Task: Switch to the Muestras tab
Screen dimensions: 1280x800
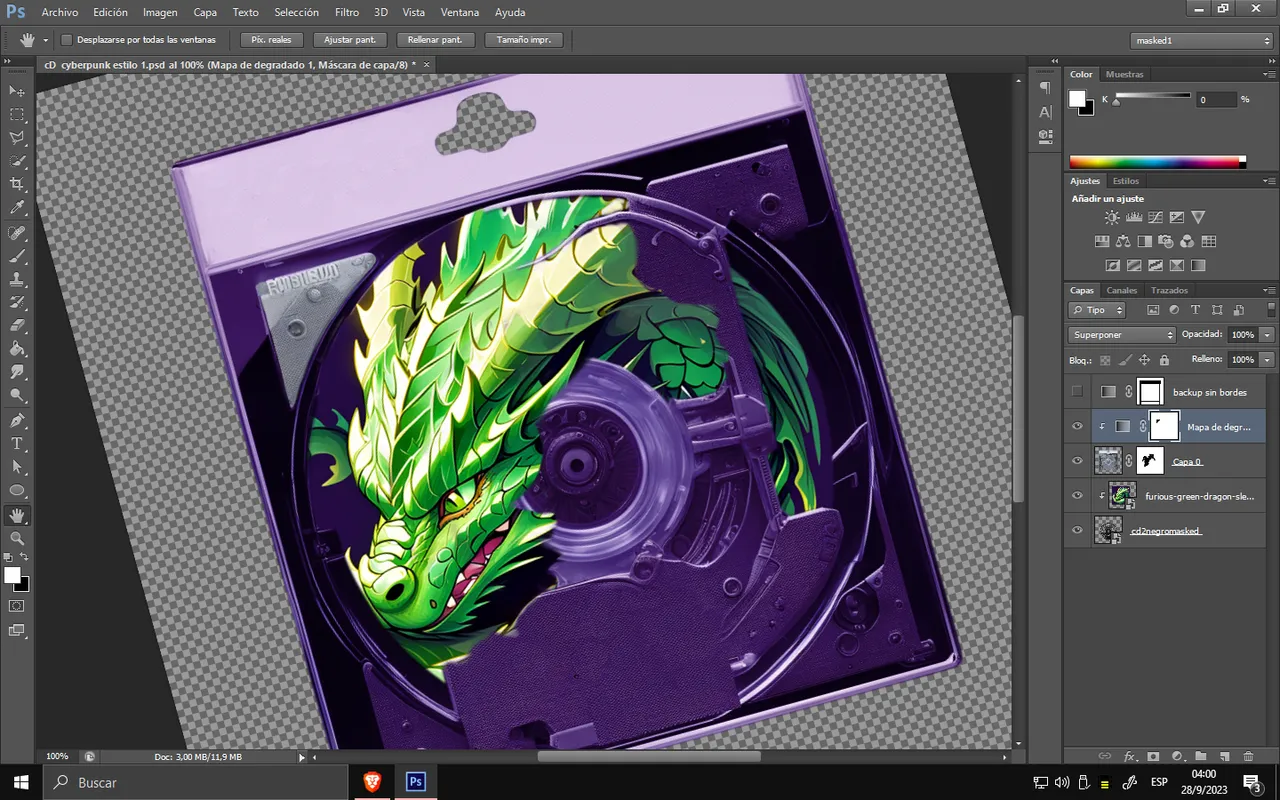Action: [x=1125, y=74]
